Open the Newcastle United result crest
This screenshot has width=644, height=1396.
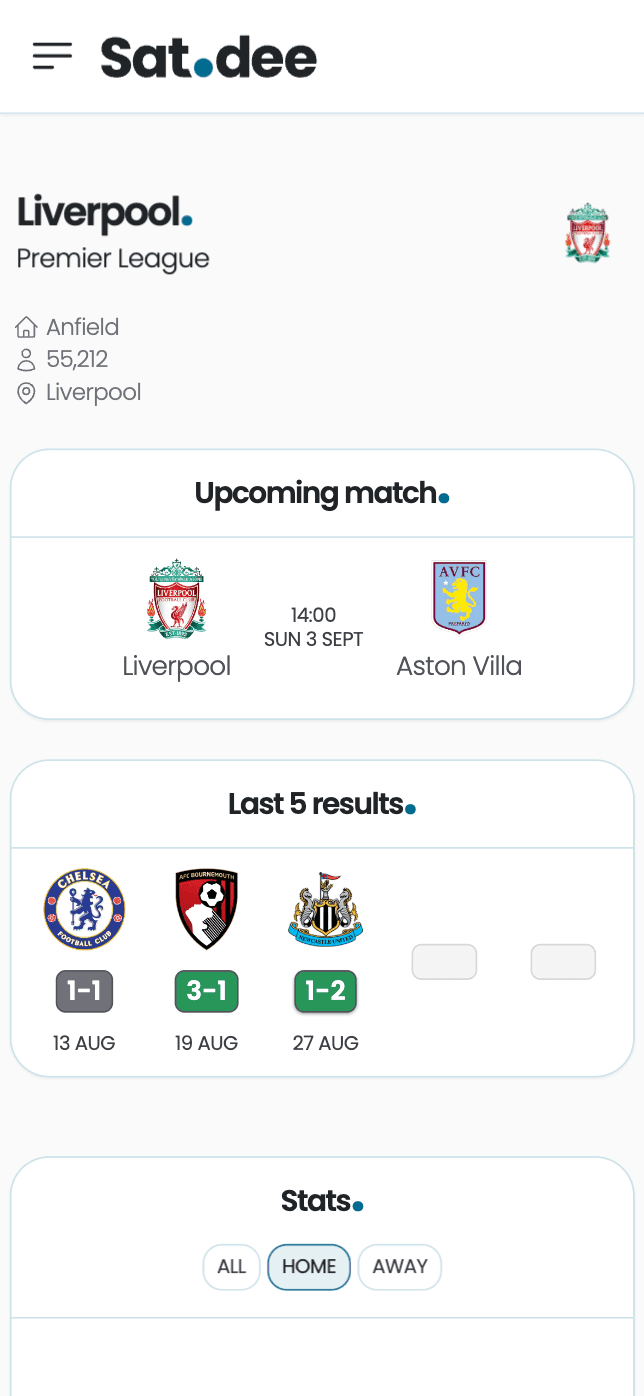click(325, 909)
